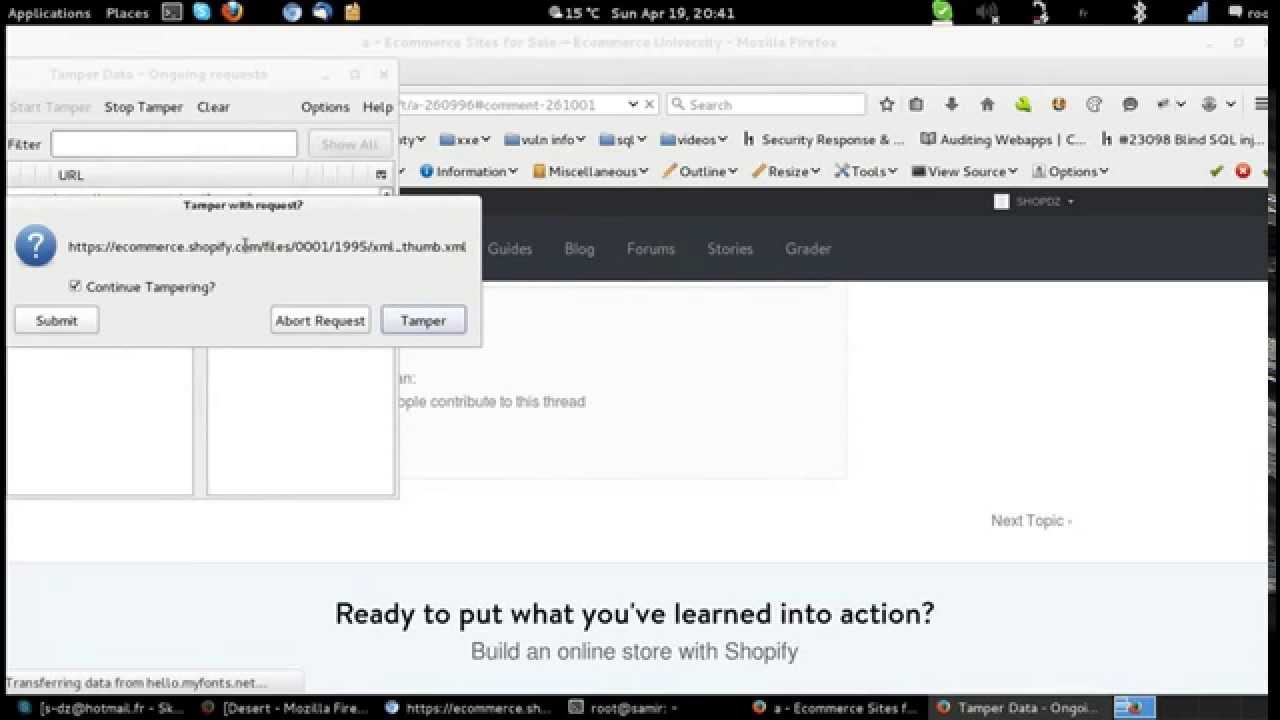Open the Blog navigation link
Image resolution: width=1280 pixels, height=720 pixels.
pyautogui.click(x=579, y=249)
